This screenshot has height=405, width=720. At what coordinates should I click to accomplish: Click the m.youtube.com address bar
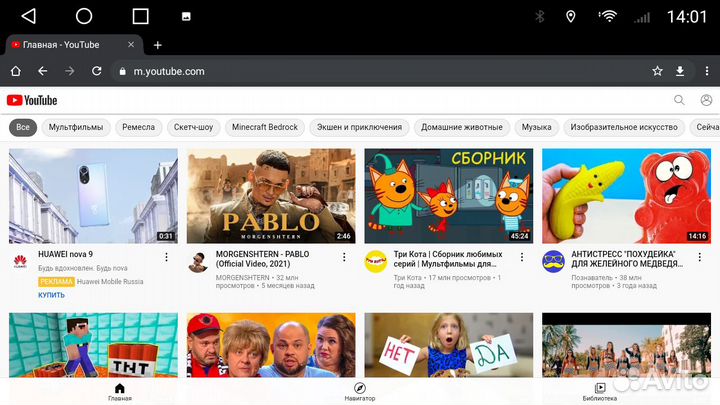[380, 71]
